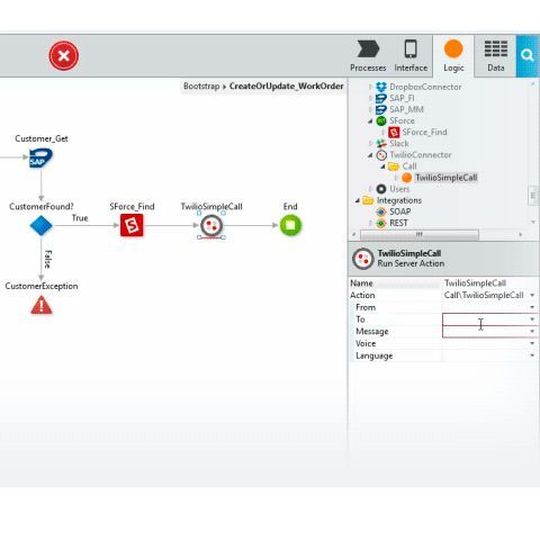Click the SOAP icon in tree

381,212
